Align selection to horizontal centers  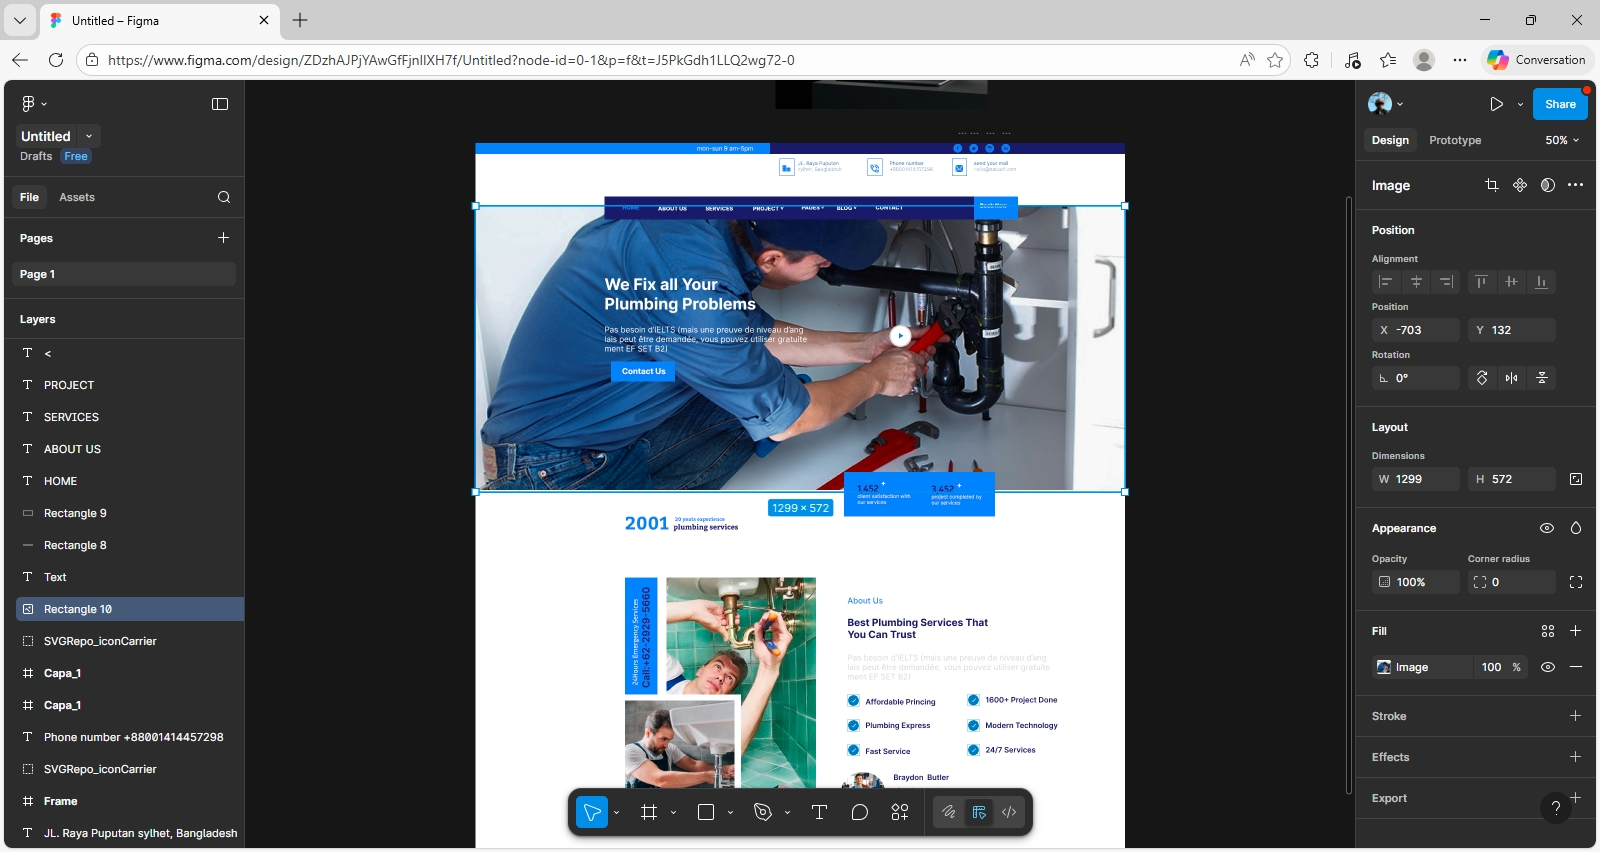point(1416,282)
